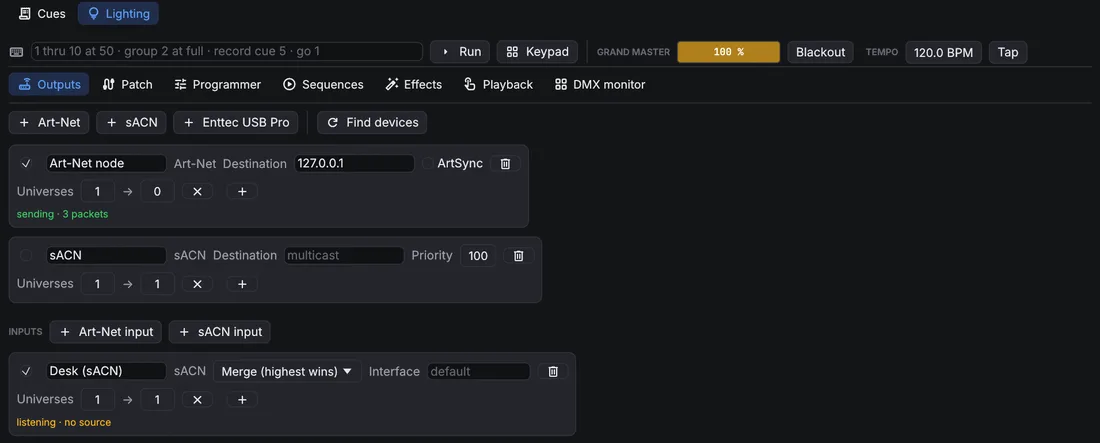
Task: Add universe mapping to Art-Net node
Action: [x=242, y=192]
